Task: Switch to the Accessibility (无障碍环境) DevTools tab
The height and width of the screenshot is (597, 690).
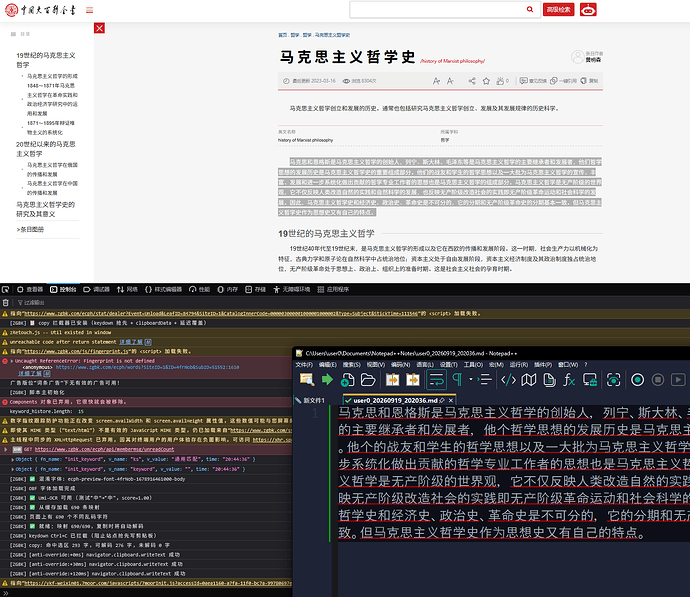Action: 291,289
